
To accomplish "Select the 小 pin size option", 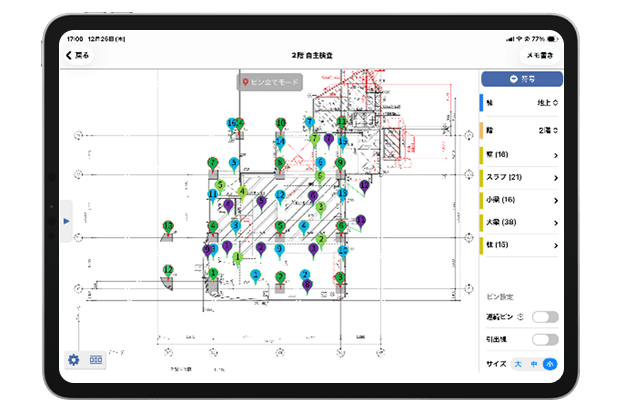I will 551,364.
